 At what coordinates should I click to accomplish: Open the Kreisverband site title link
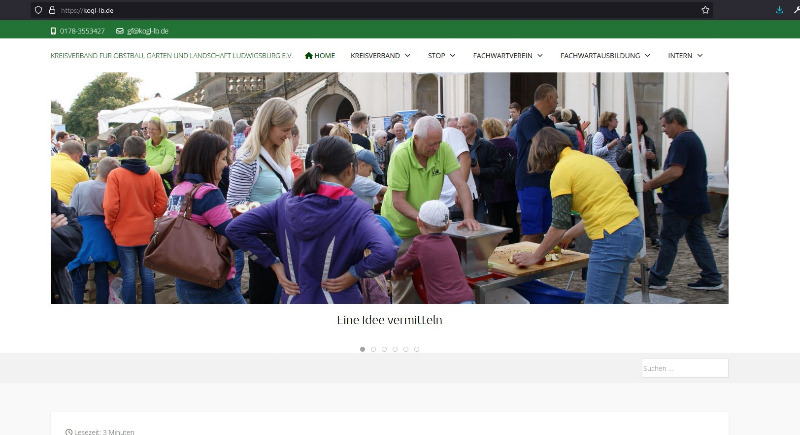171,56
